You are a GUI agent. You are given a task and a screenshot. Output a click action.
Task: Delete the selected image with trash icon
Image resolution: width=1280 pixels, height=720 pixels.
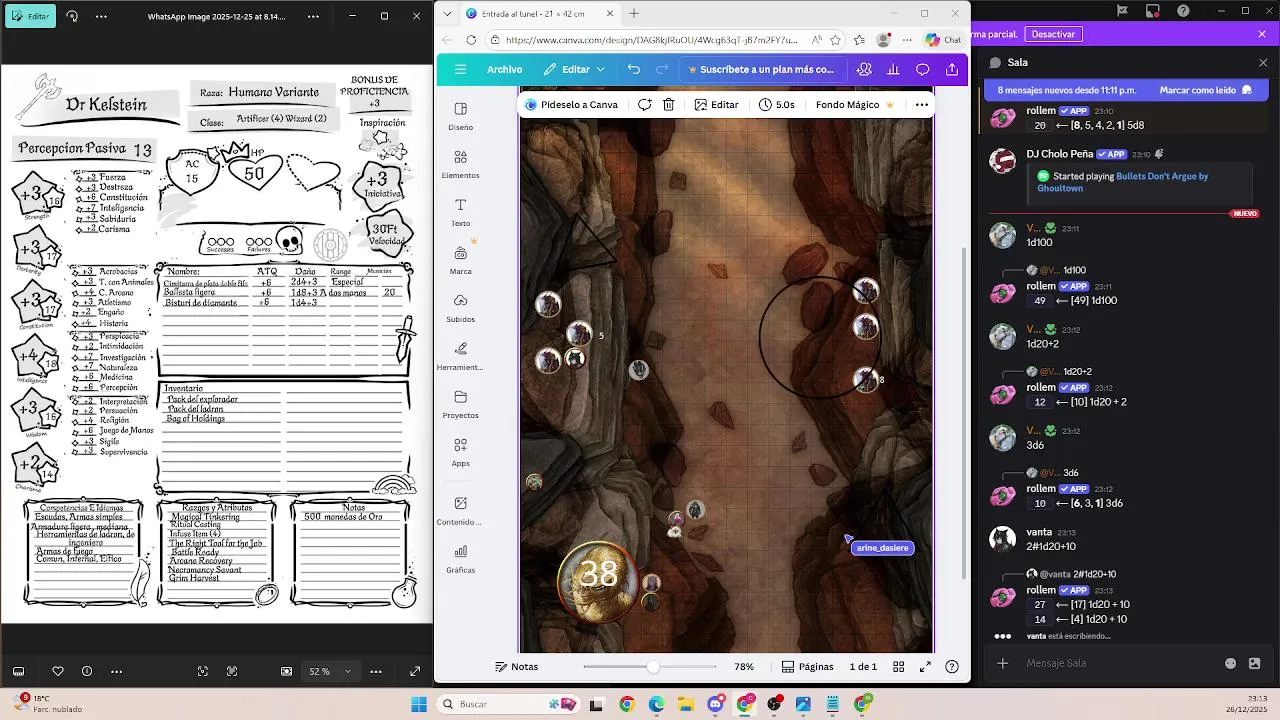(x=669, y=104)
